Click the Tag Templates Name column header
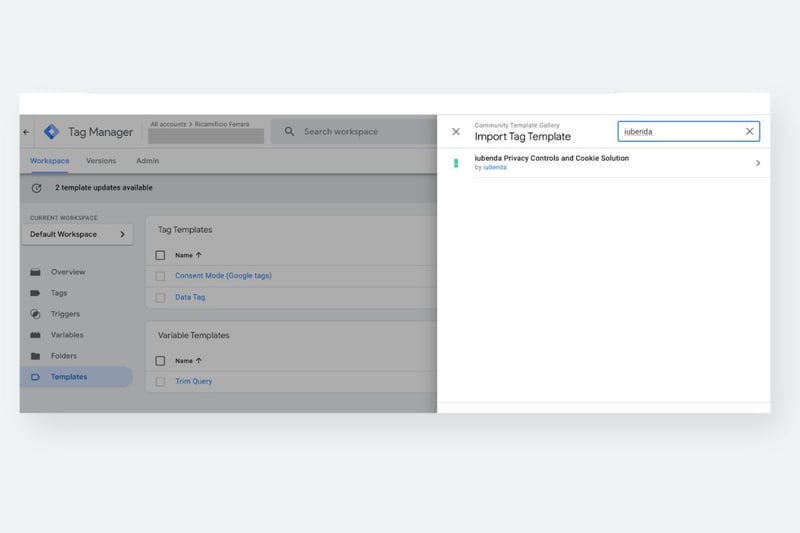This screenshot has width=800, height=533. 184,255
